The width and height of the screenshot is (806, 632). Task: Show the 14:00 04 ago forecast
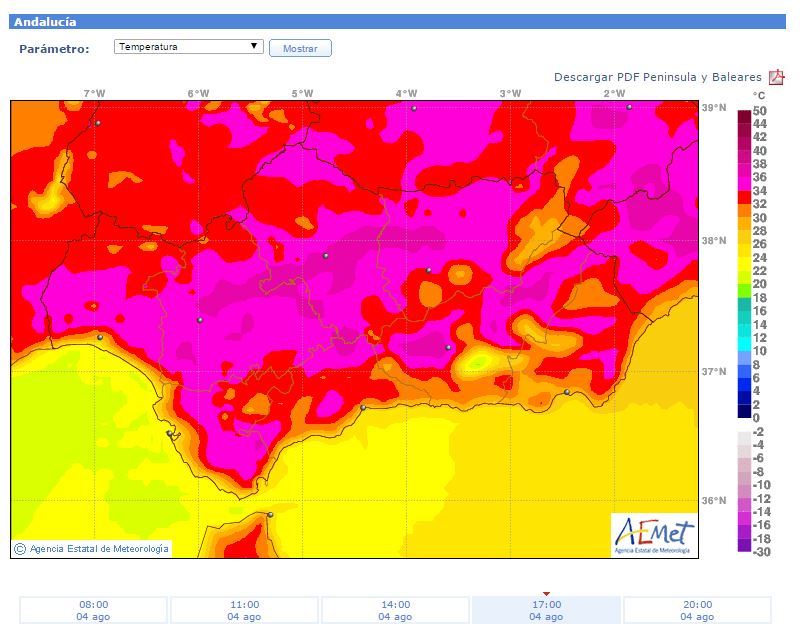pyautogui.click(x=396, y=610)
